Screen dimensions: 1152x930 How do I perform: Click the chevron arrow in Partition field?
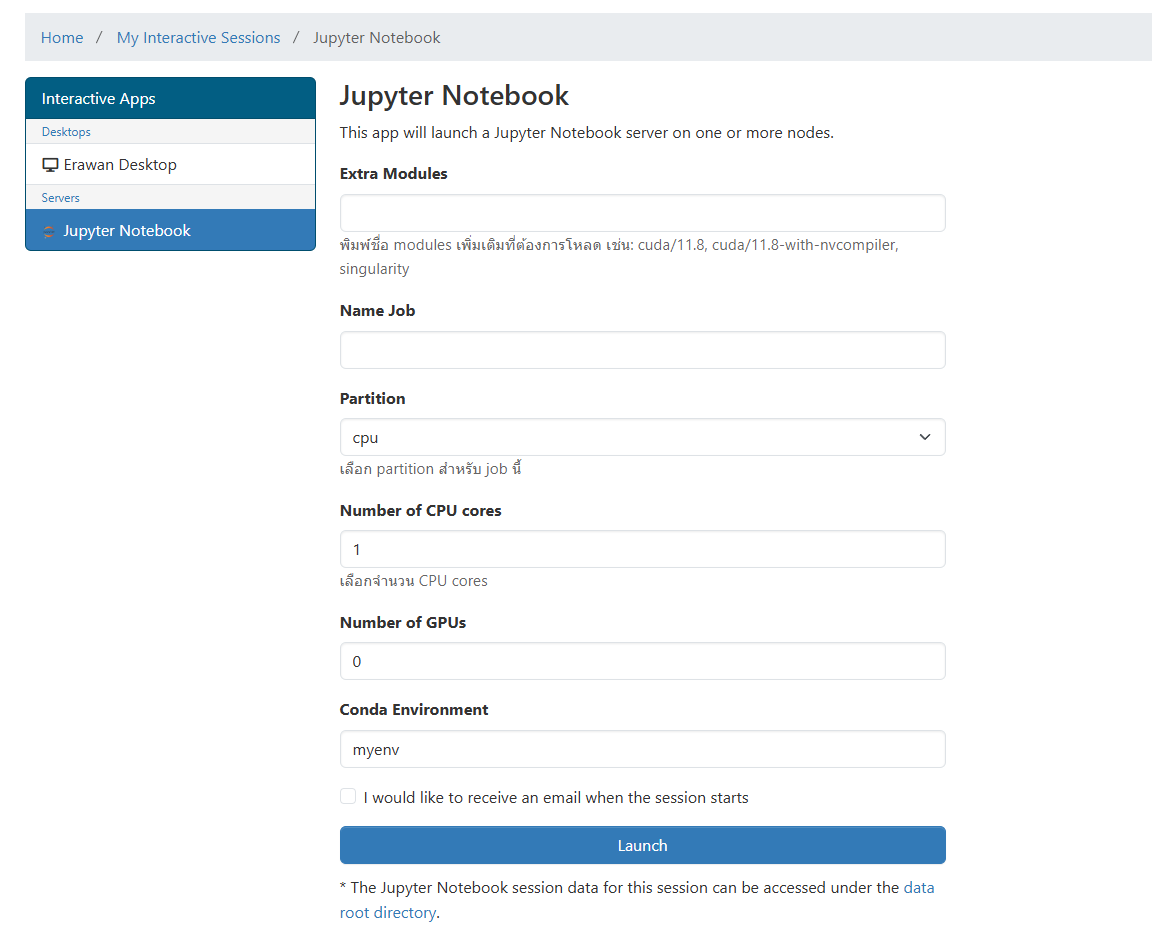pyautogui.click(x=924, y=437)
